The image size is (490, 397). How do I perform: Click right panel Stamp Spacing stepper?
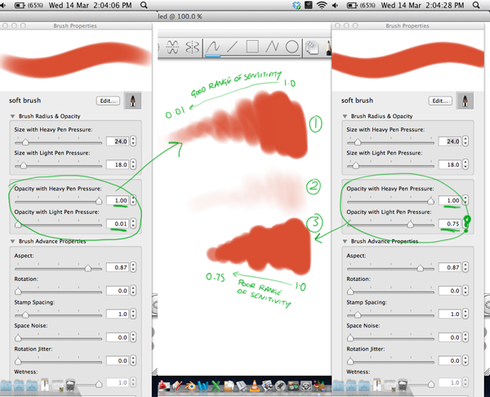click(465, 314)
